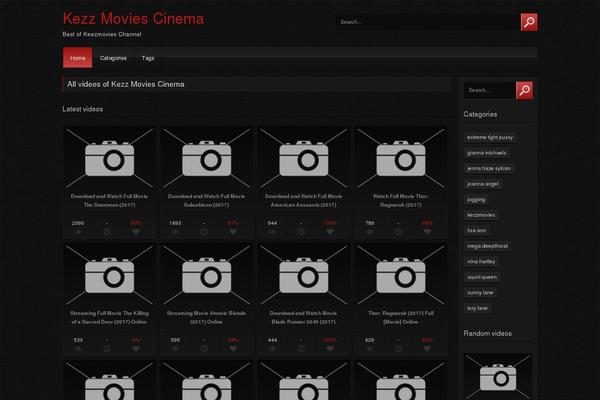Click clock icon on Suburbicon card
This screenshot has height=400, width=600.
pos(204,232)
